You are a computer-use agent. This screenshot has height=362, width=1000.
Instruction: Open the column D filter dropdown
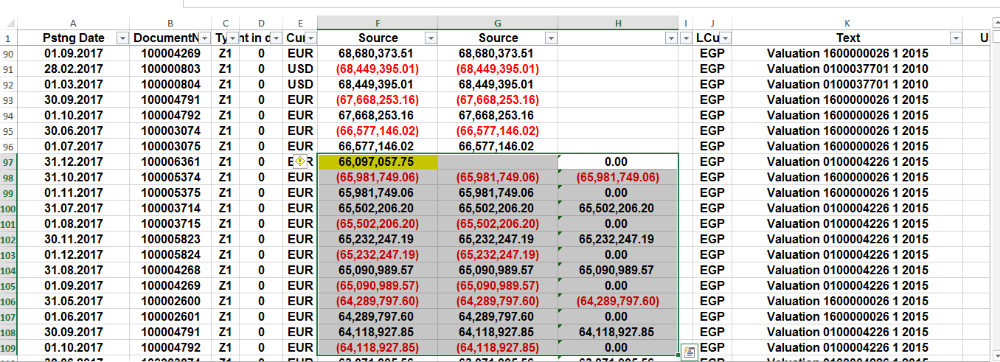276,38
